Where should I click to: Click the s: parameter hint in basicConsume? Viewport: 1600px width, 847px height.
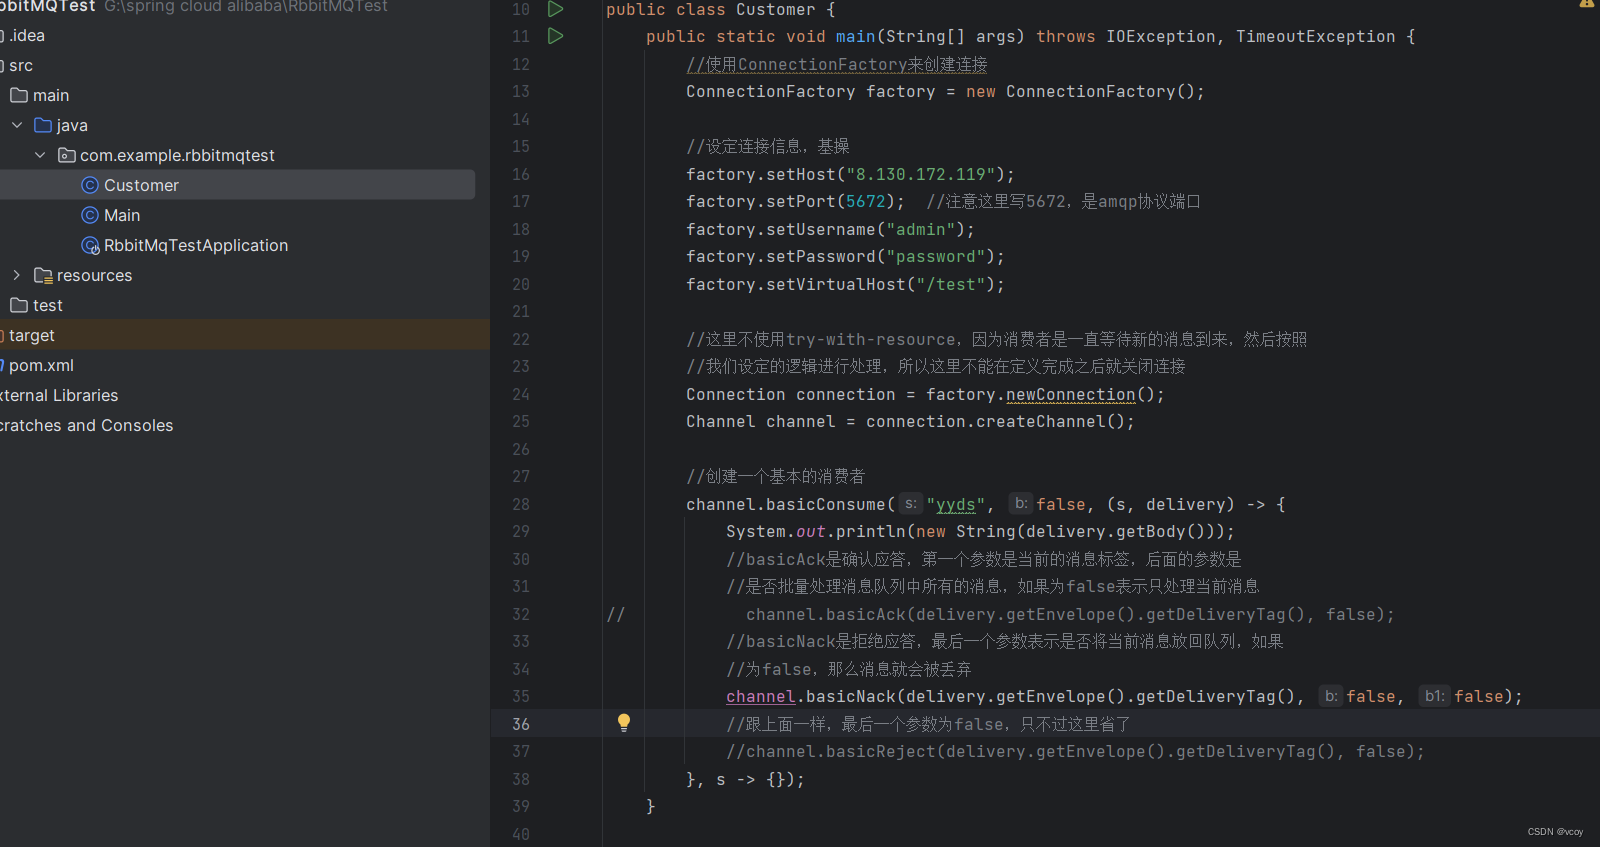click(x=910, y=504)
